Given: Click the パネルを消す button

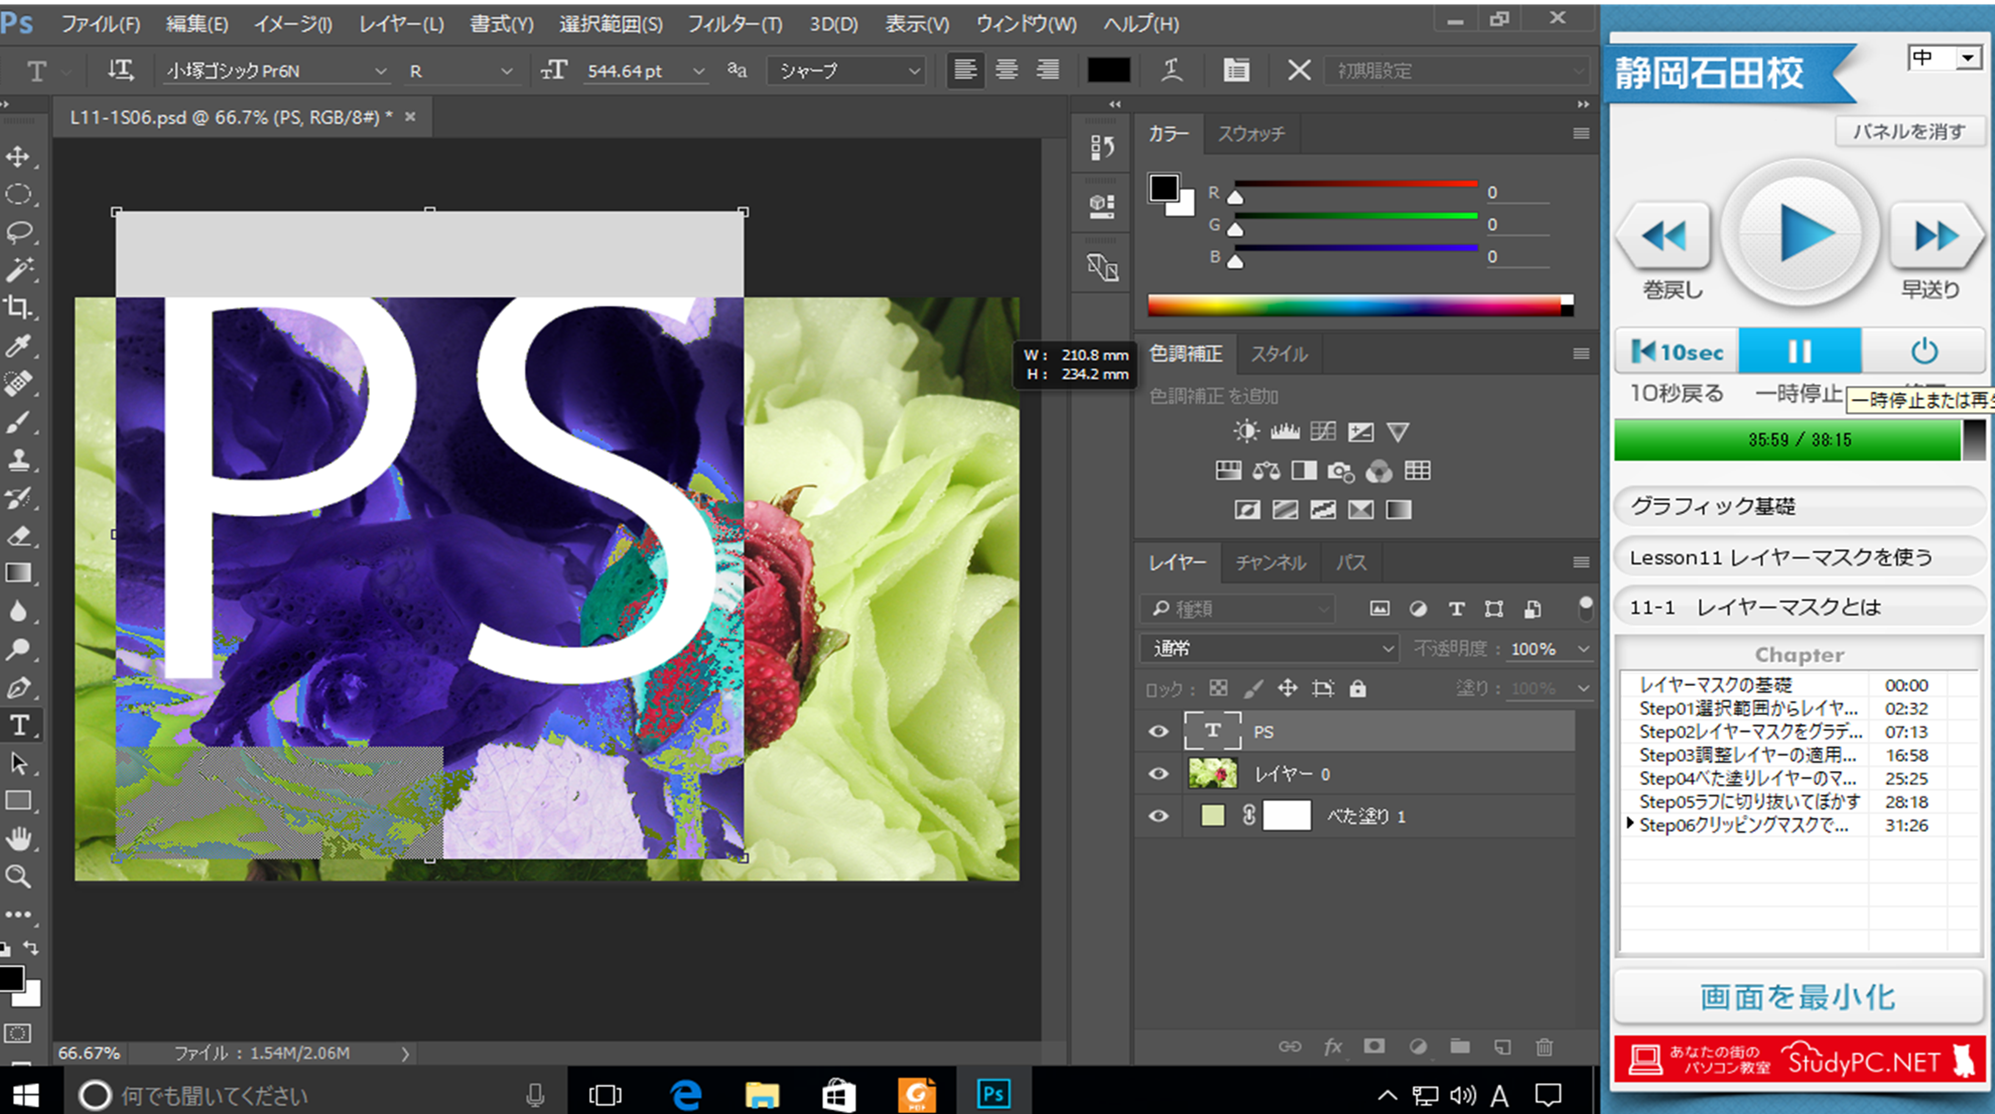Looking at the screenshot, I should (1908, 131).
